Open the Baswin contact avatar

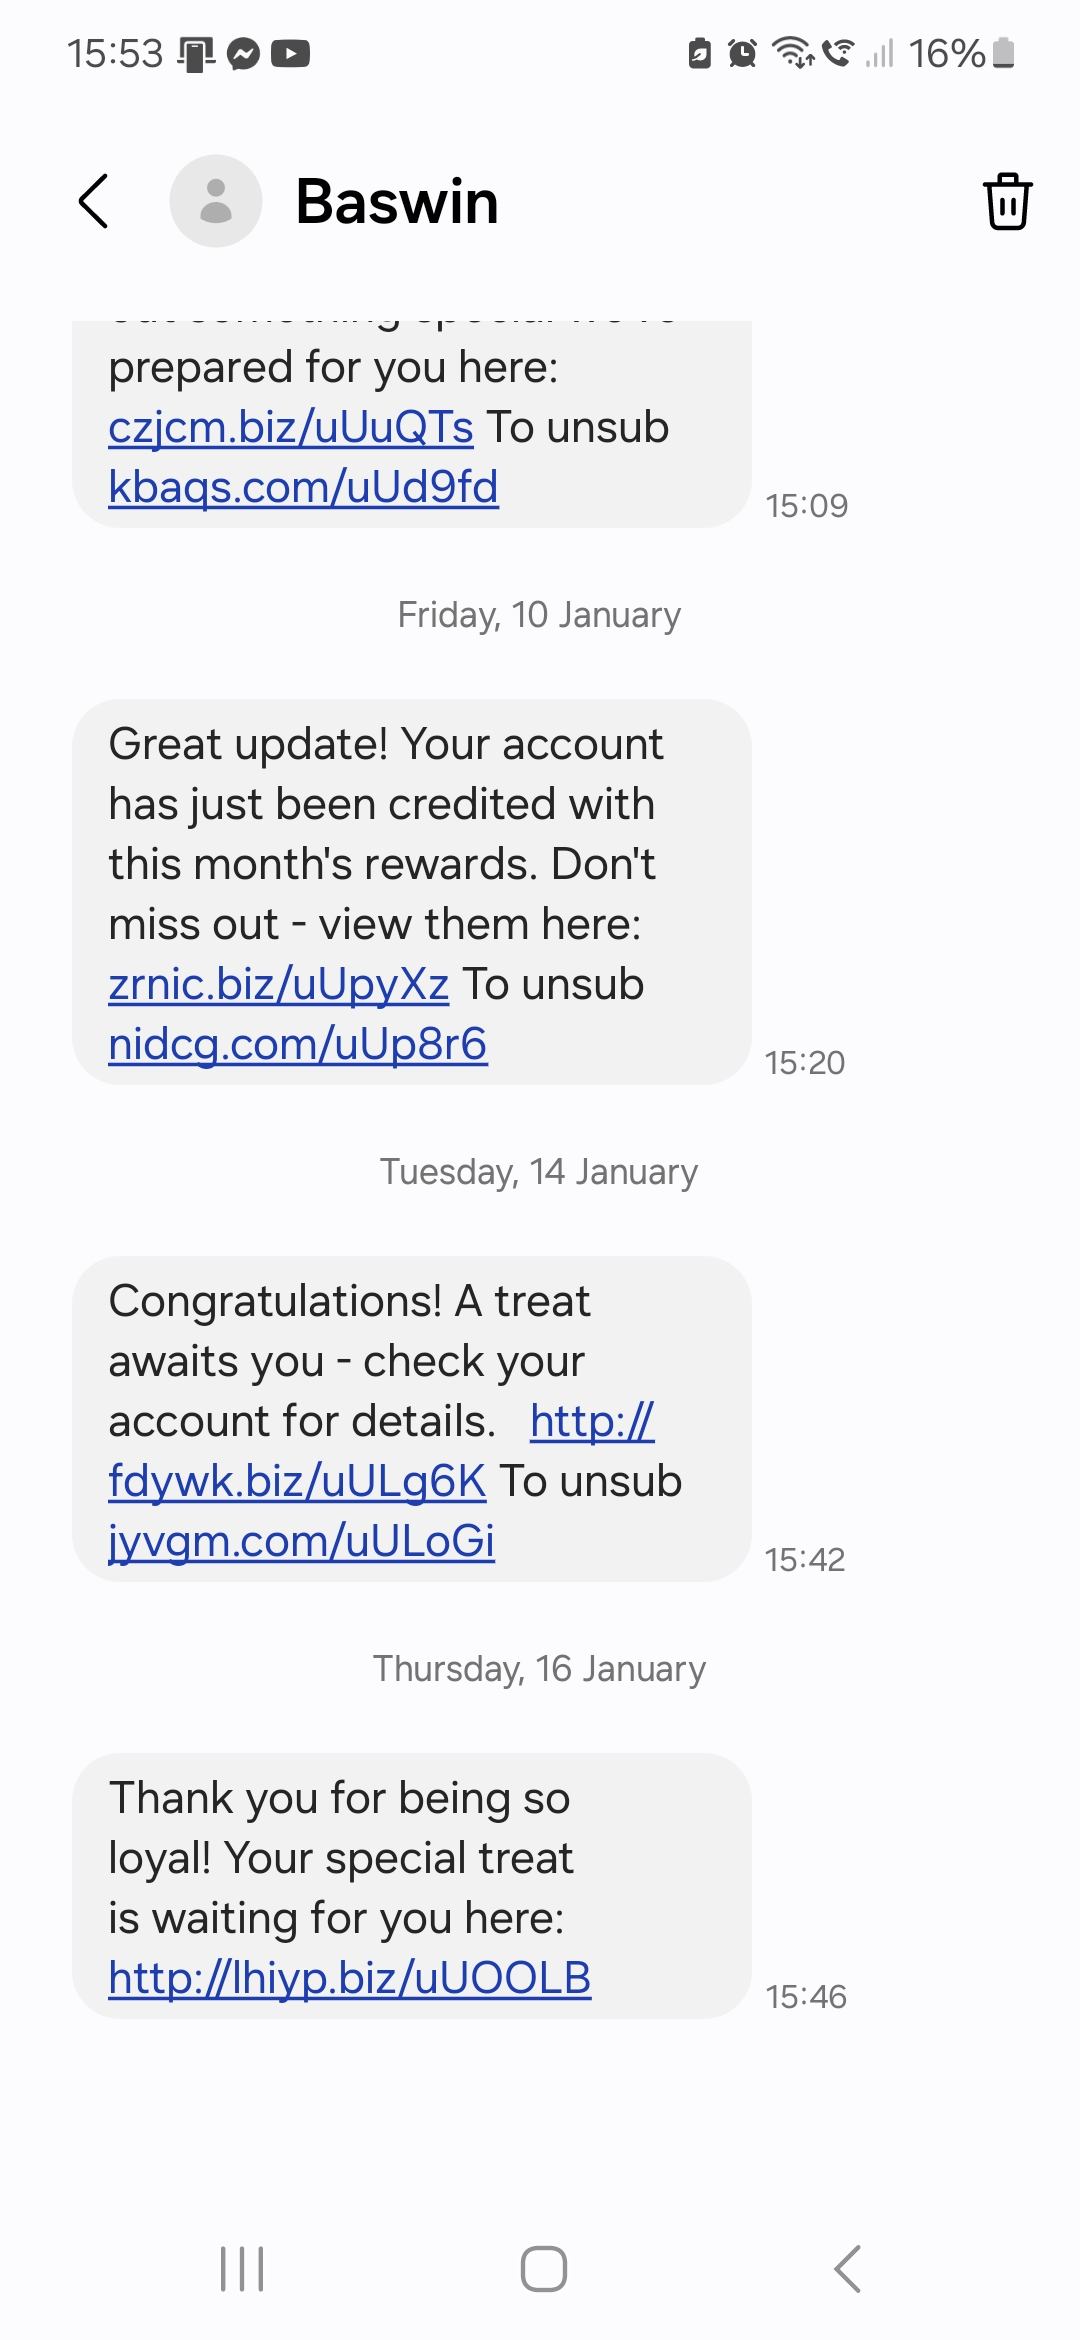216,201
